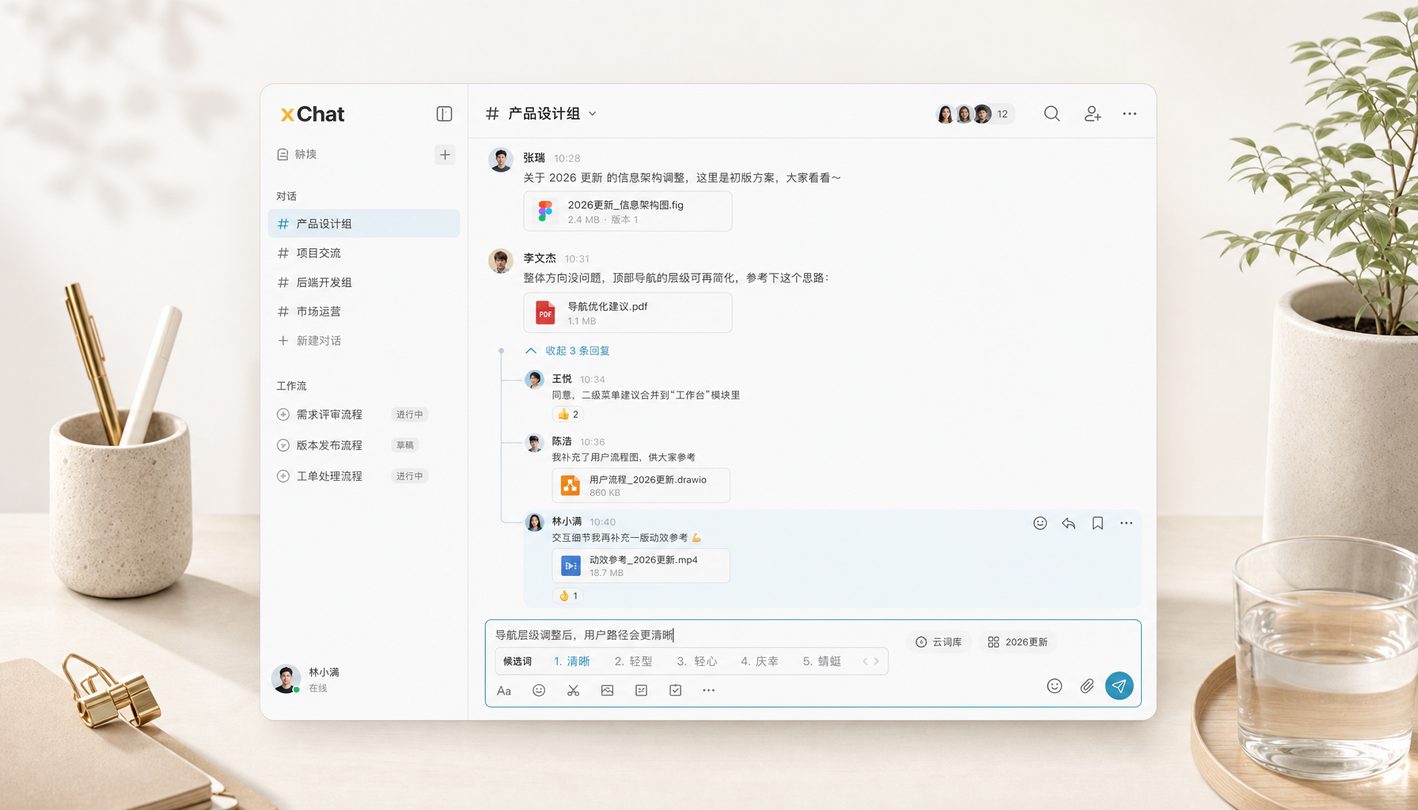1418x810 pixels.
Task: Collapse the sidebar with the panel icon
Action: pyautogui.click(x=444, y=114)
